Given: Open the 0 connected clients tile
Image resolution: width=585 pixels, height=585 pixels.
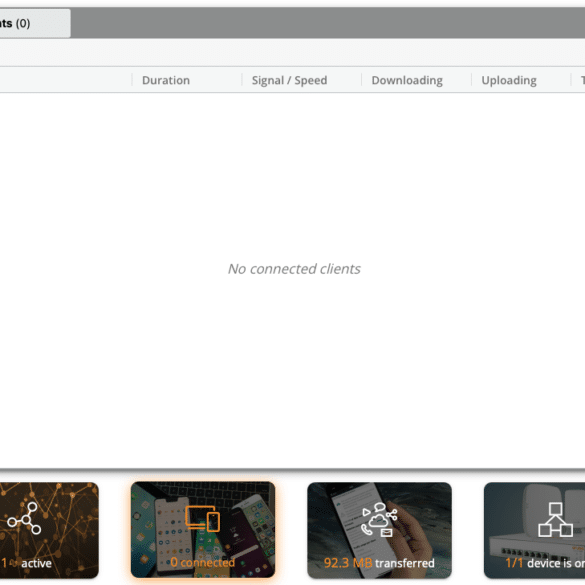Looking at the screenshot, I should coord(203,530).
